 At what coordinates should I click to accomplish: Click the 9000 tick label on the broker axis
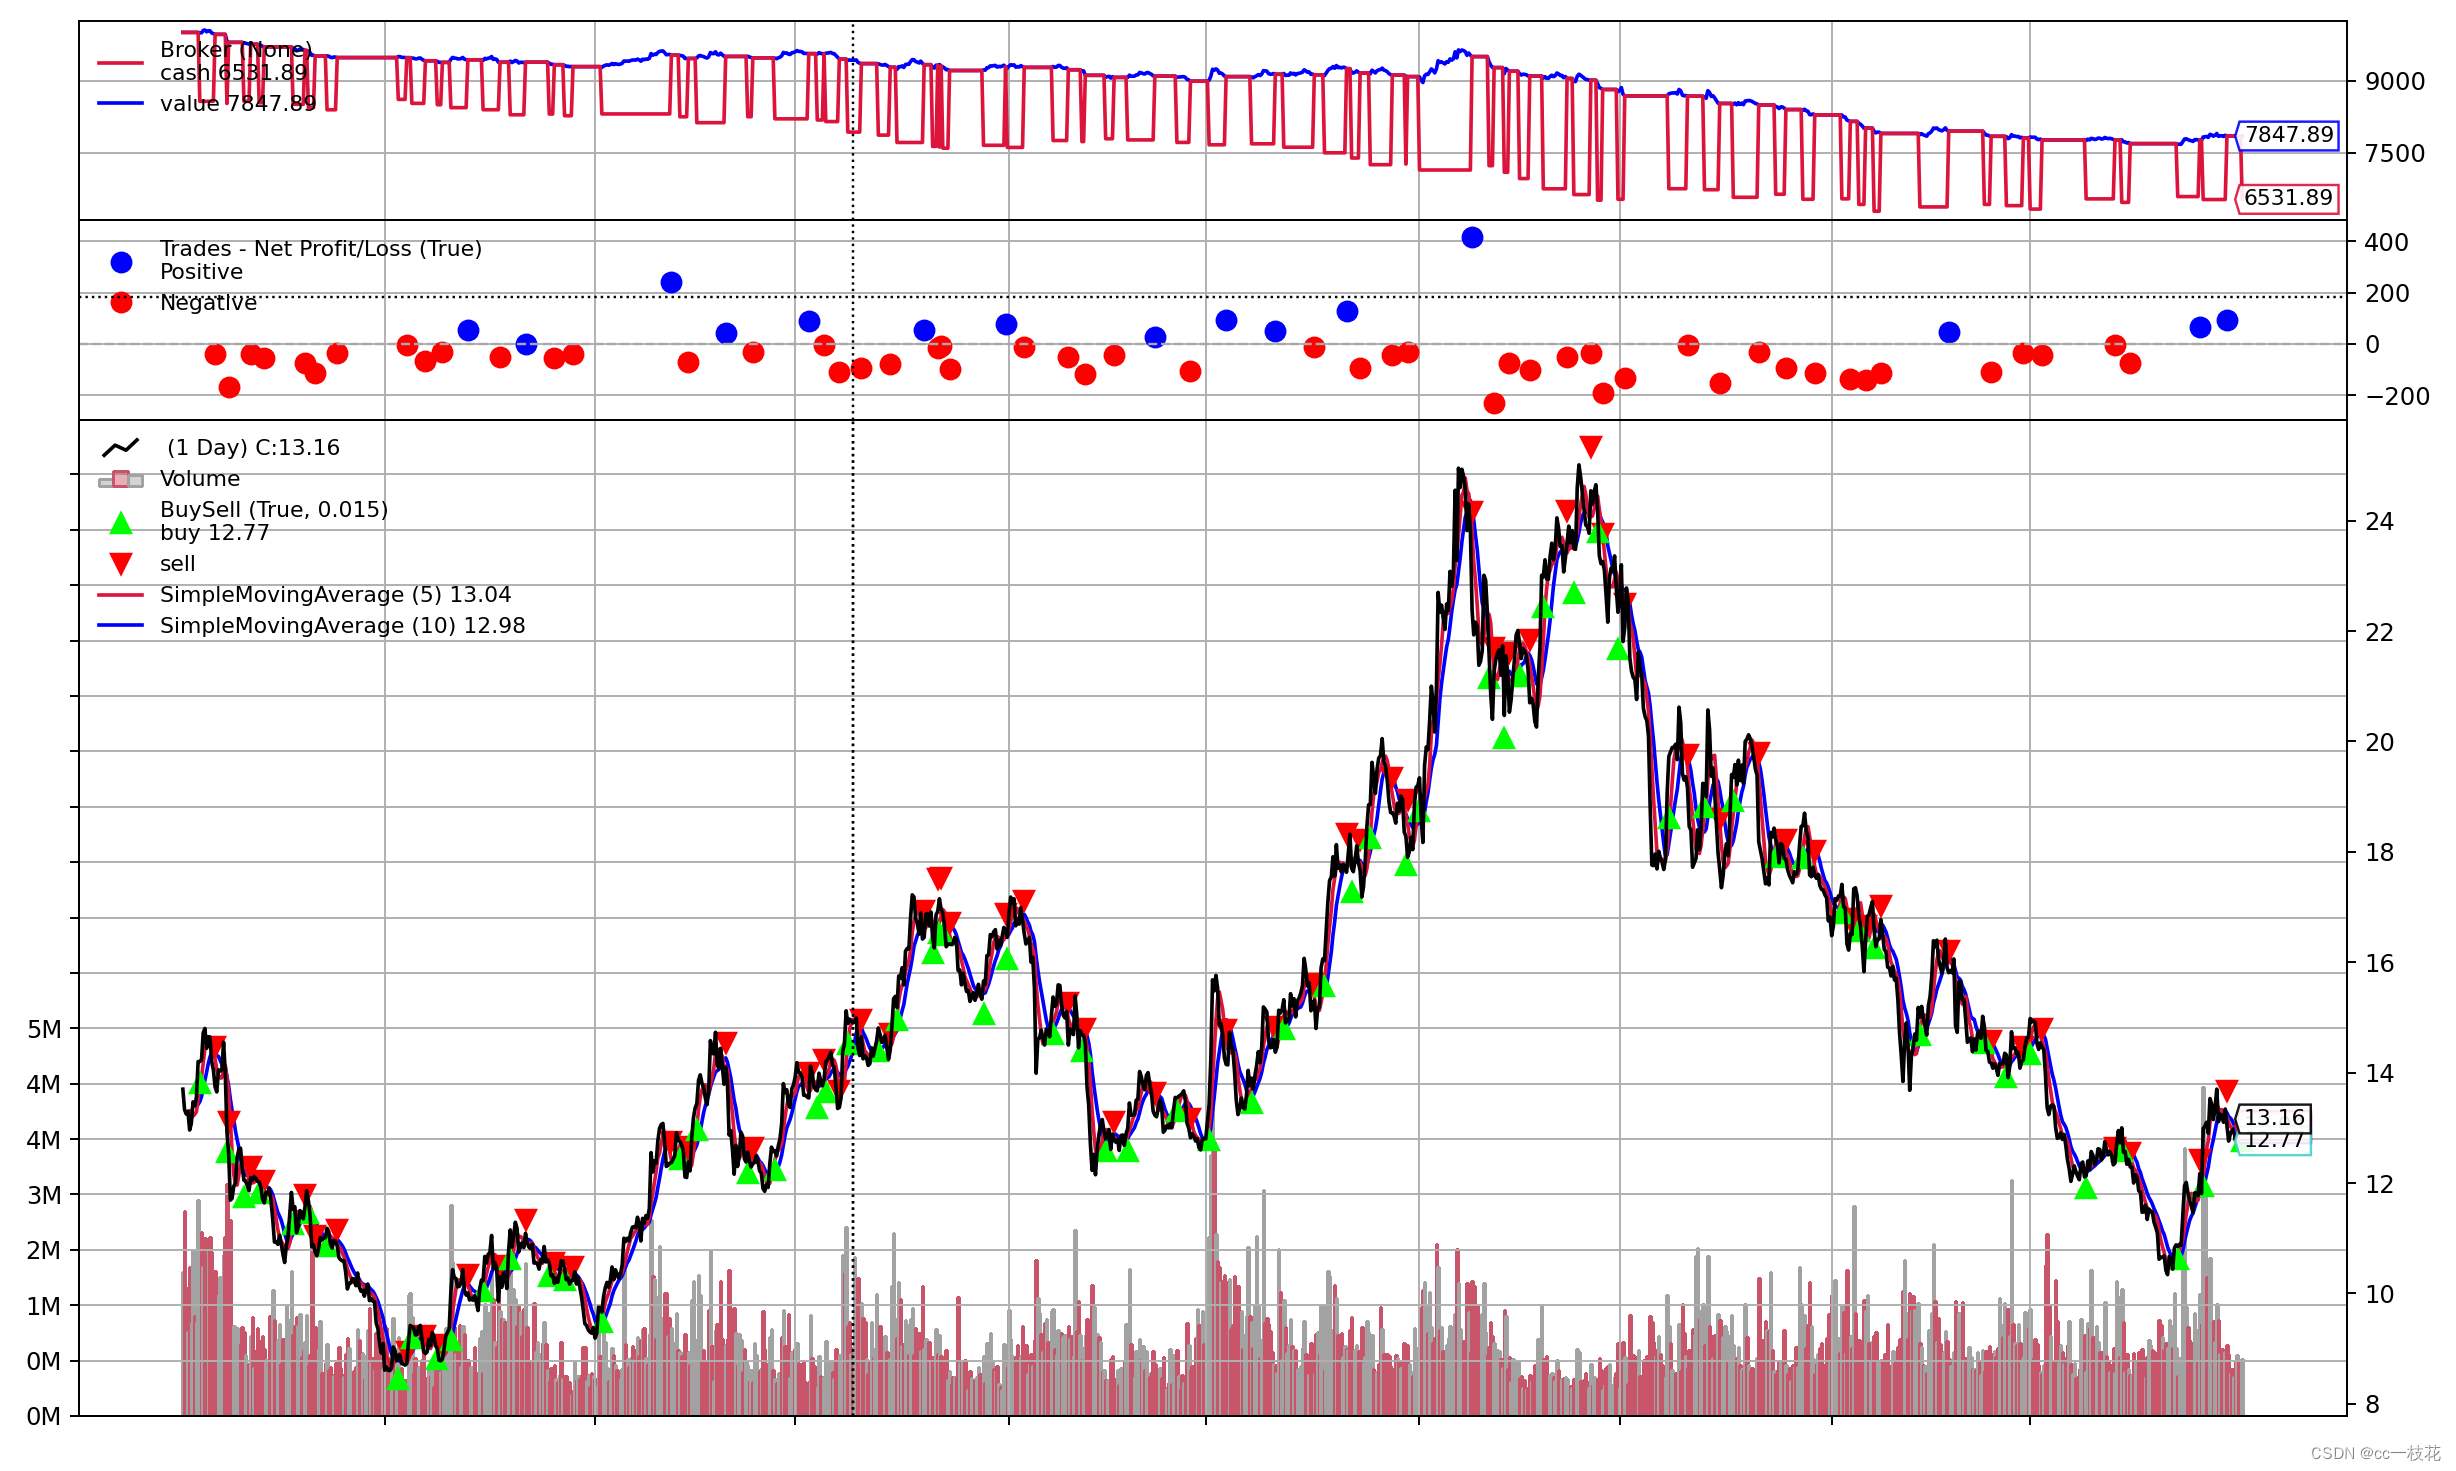coord(2395,82)
